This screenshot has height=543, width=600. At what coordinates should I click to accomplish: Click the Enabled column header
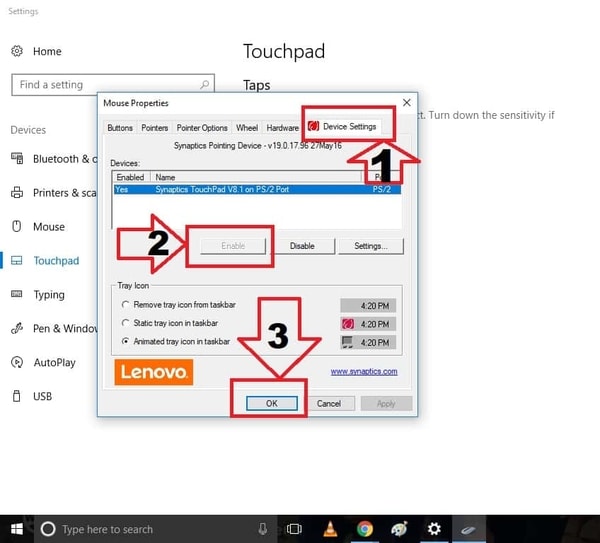tap(131, 177)
